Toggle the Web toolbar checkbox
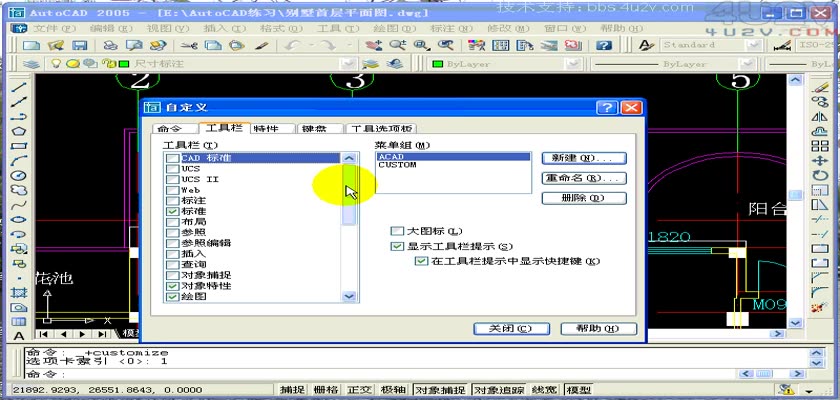The image size is (840, 400). (172, 190)
